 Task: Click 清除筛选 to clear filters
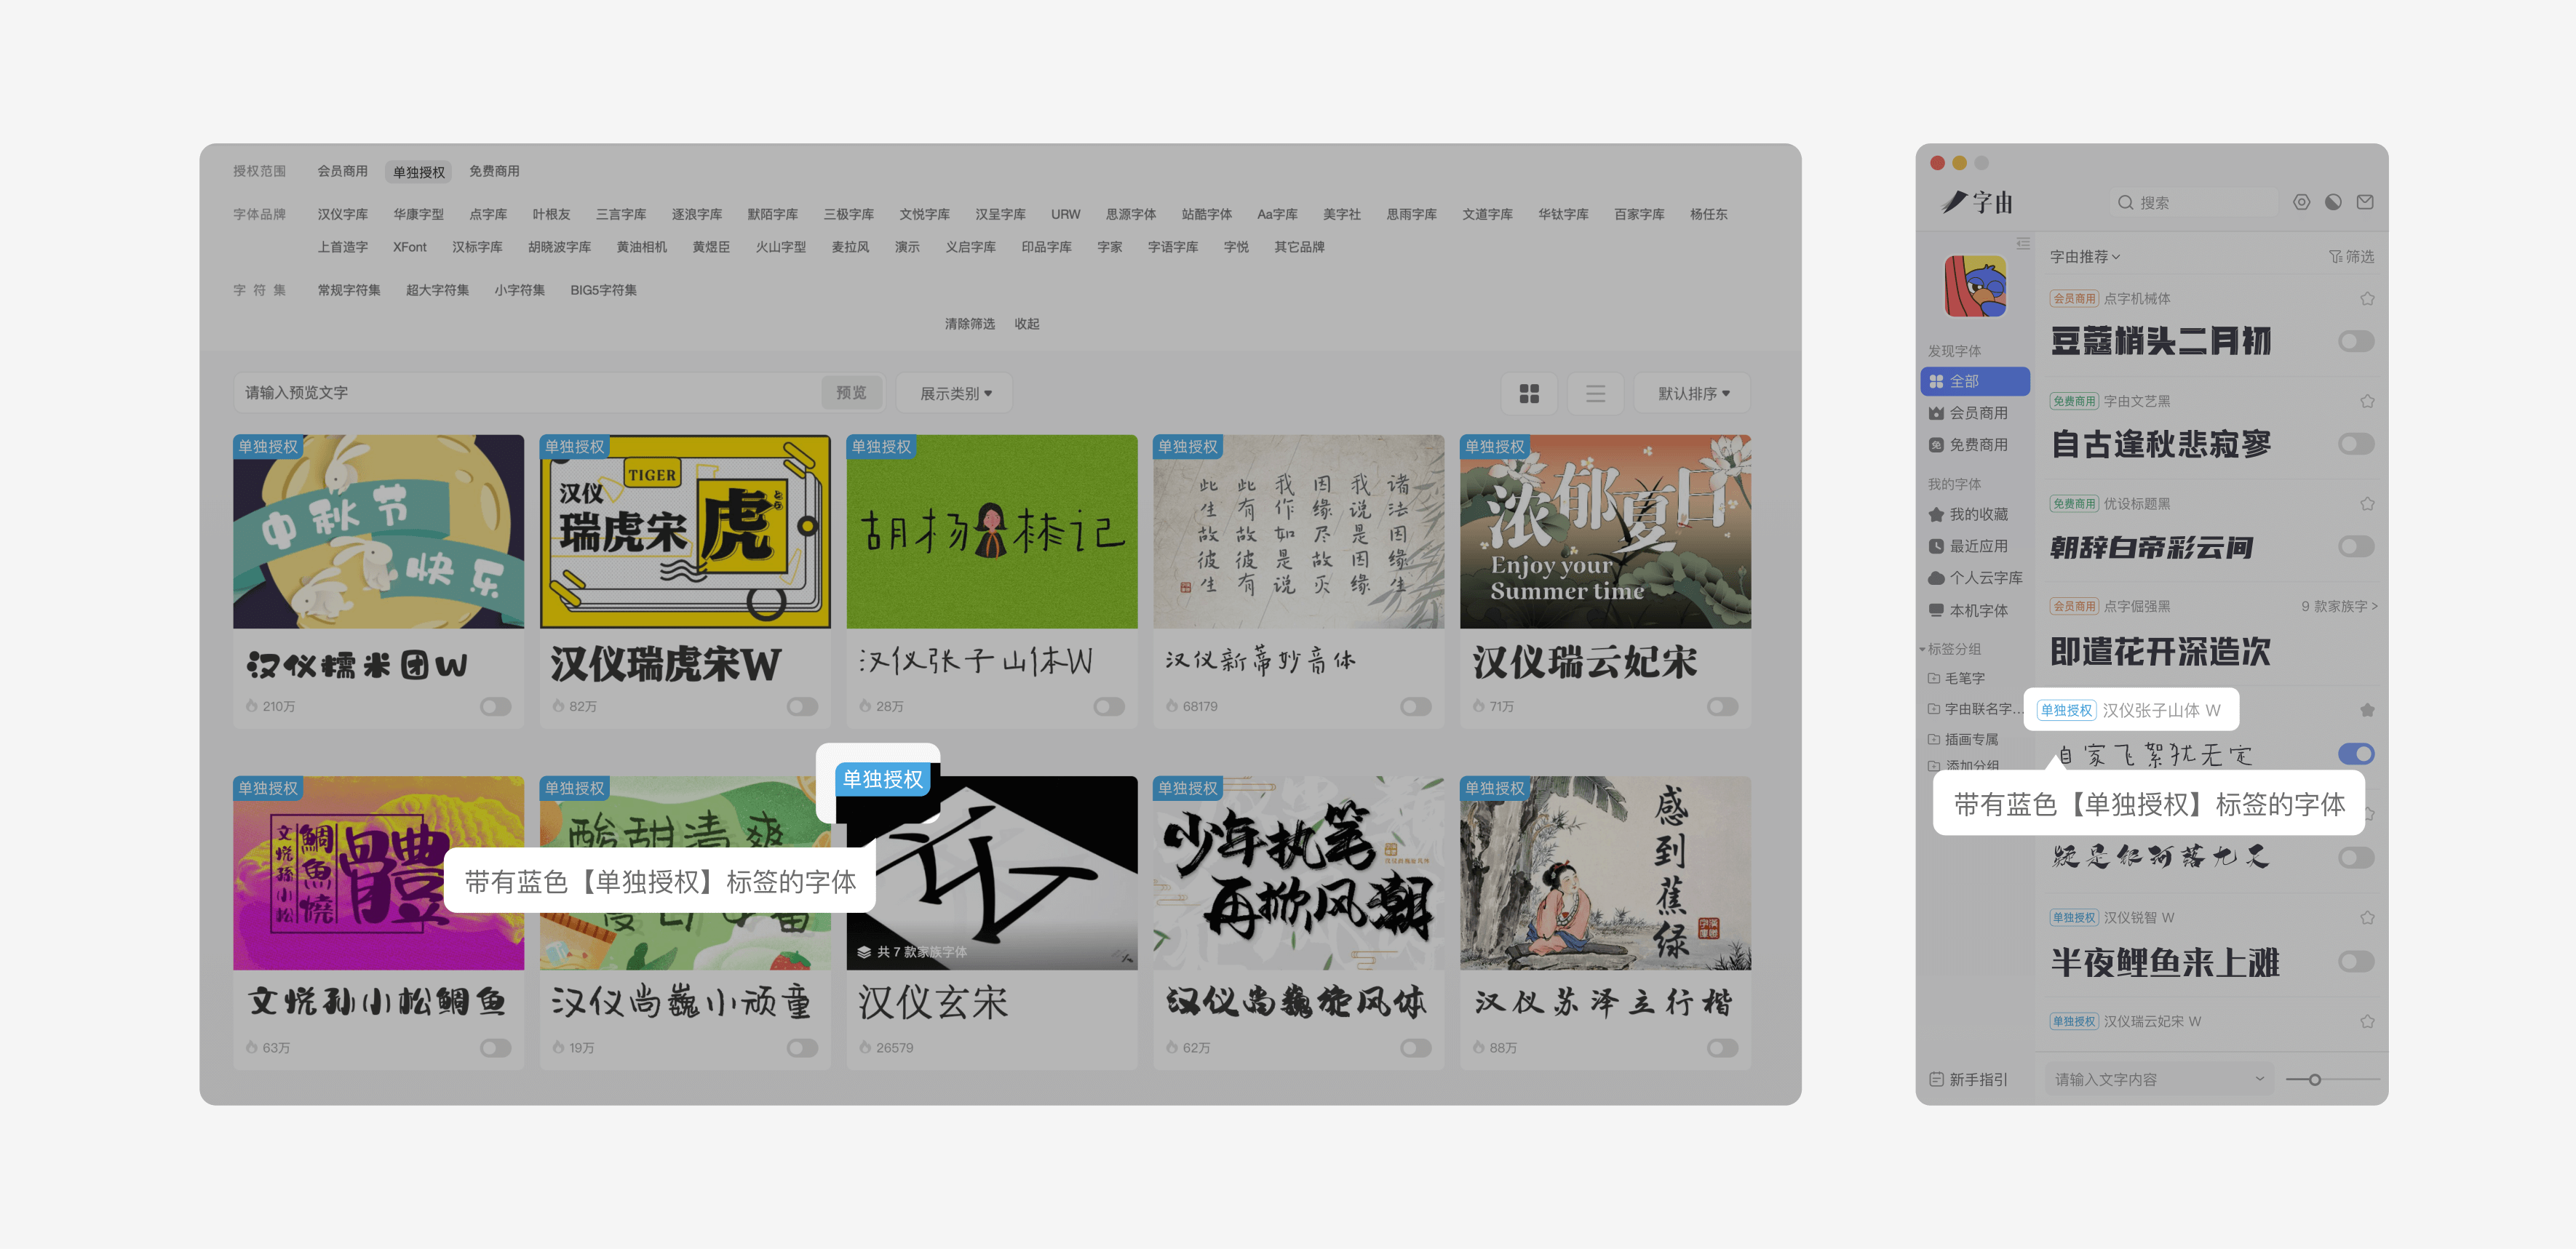click(970, 324)
